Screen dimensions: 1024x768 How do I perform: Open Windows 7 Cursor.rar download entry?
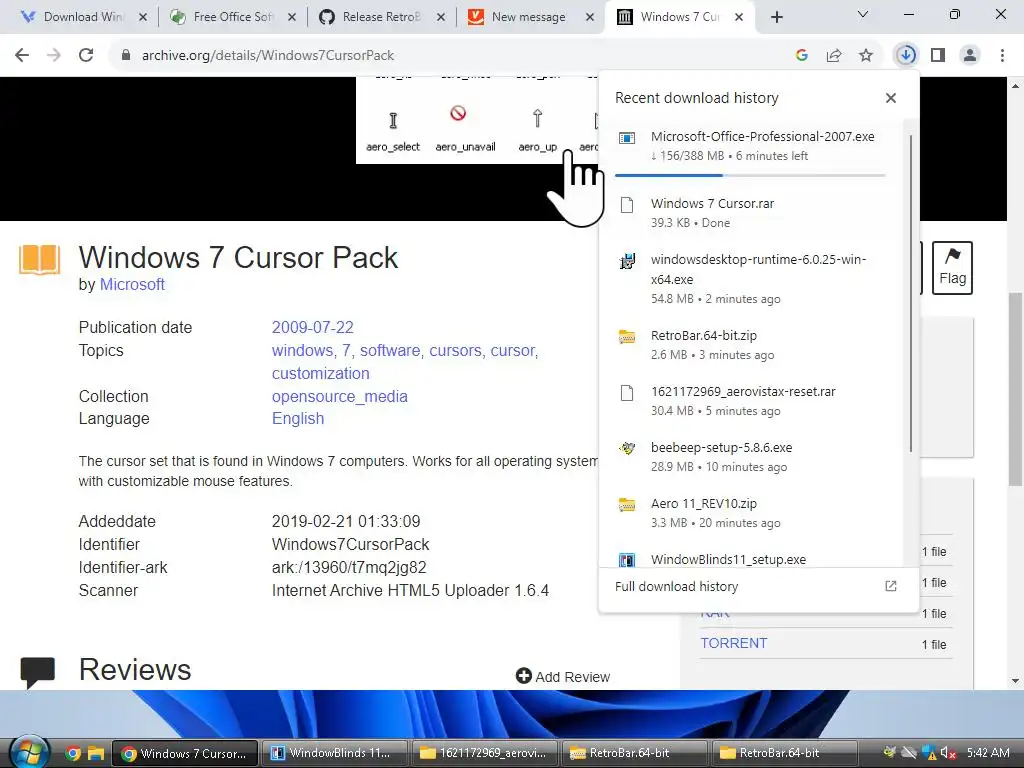(752, 213)
